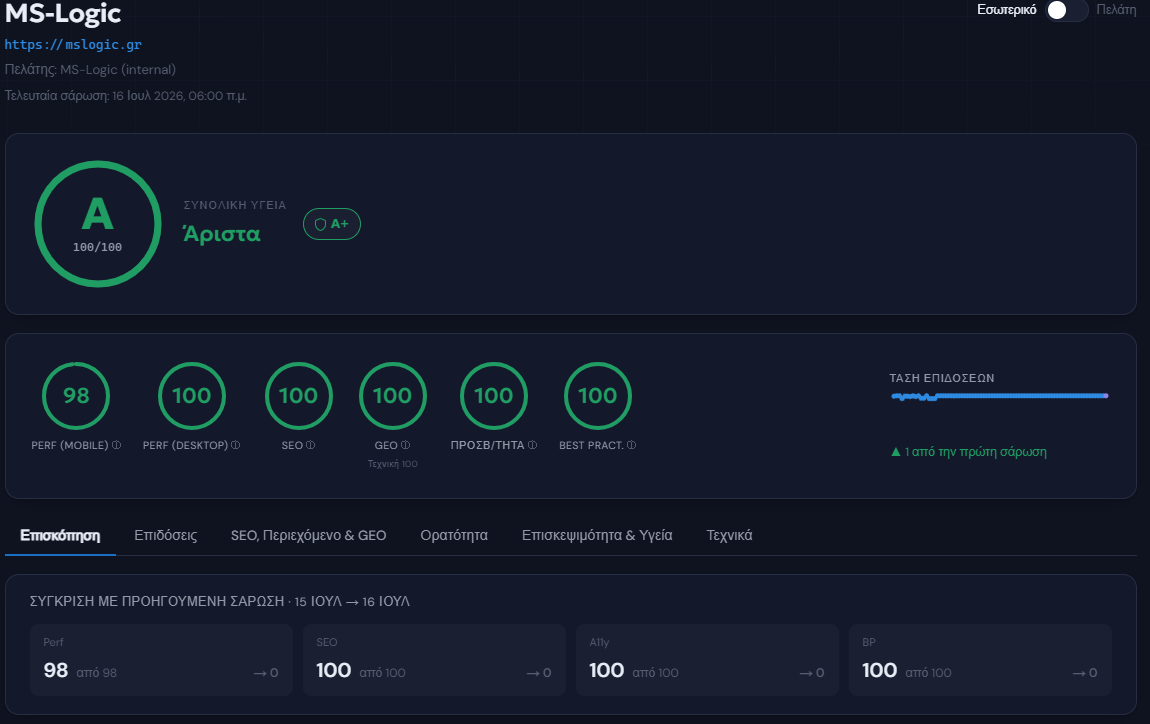Click info icon next to ΠΡΟΣΒ/ΤΗΤΑ
Image resolution: width=1150 pixels, height=724 pixels.
[x=532, y=445]
